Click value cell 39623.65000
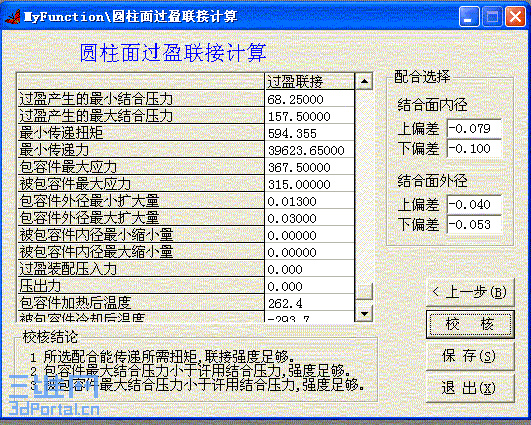The image size is (531, 425). click(309, 150)
